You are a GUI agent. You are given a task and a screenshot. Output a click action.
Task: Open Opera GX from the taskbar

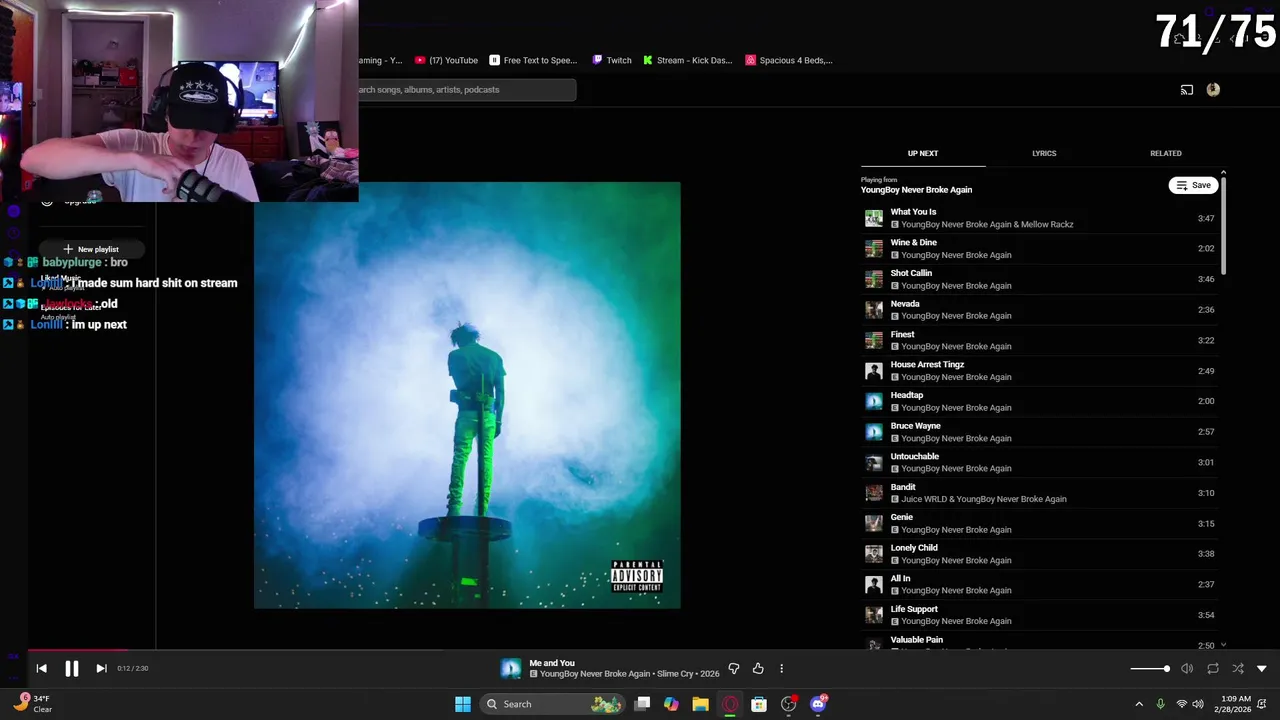point(730,704)
